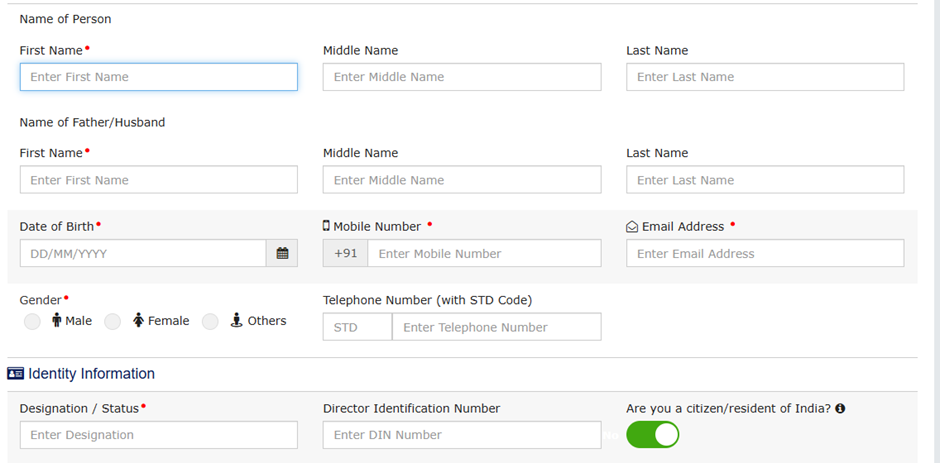Image resolution: width=940 pixels, height=463 pixels.
Task: Click the mobile phone icon beside Mobile Number
Action: pyautogui.click(x=326, y=227)
